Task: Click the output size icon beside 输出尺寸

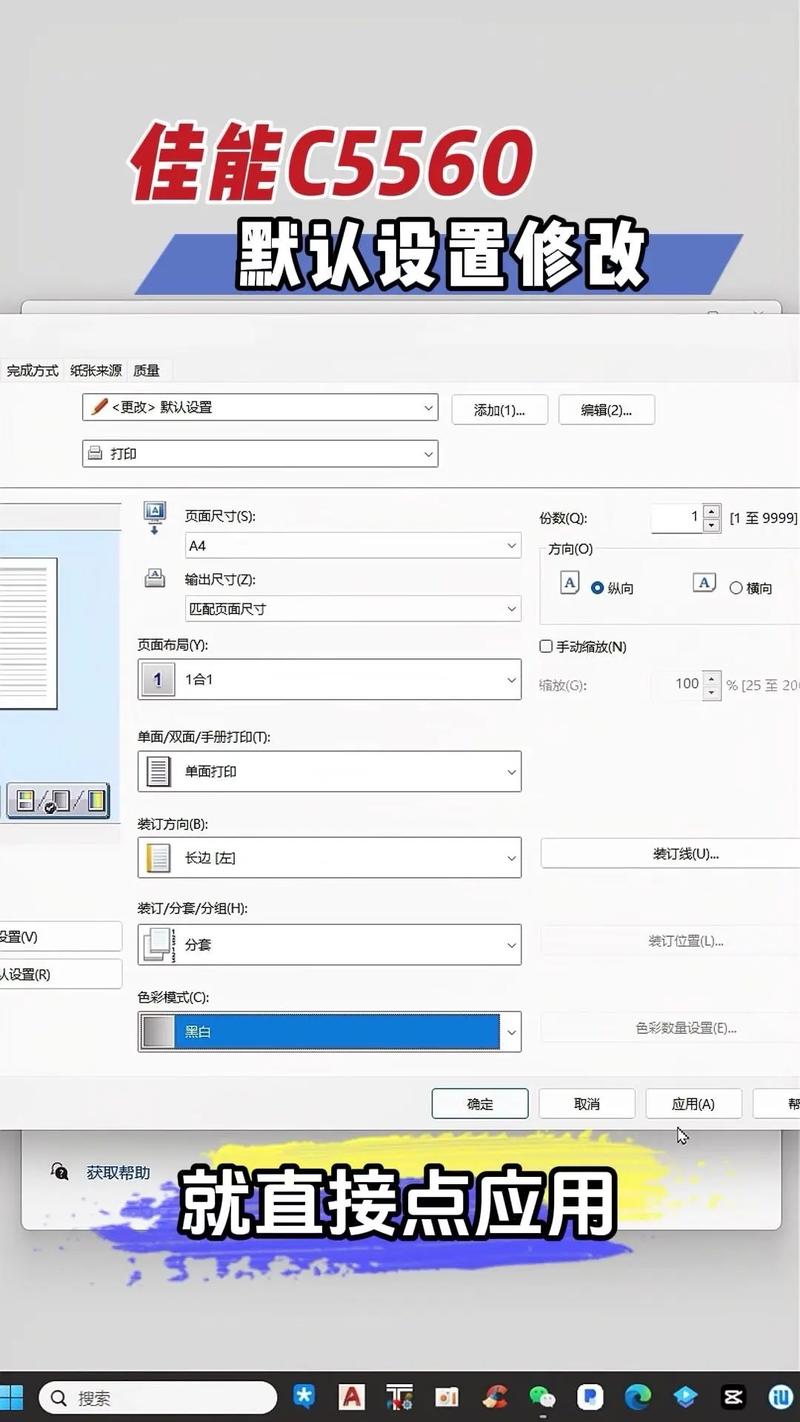Action: click(154, 578)
